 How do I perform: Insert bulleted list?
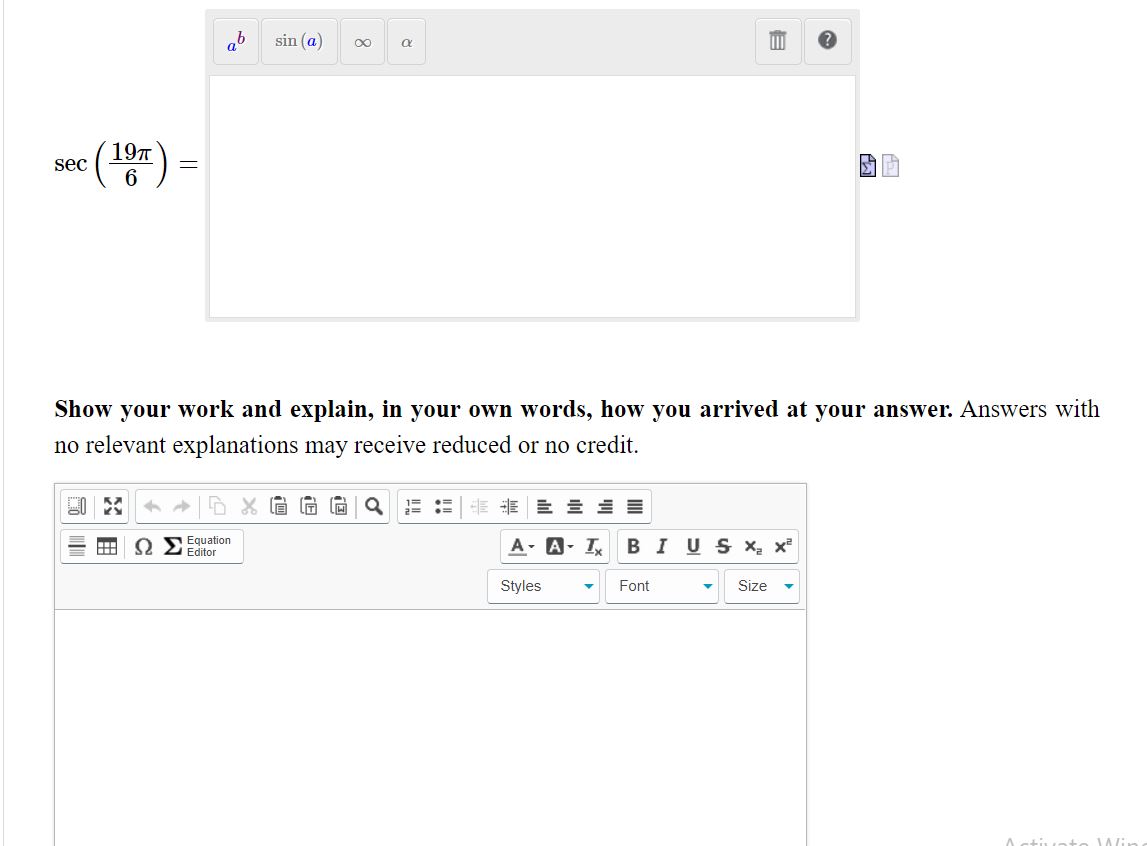click(443, 506)
